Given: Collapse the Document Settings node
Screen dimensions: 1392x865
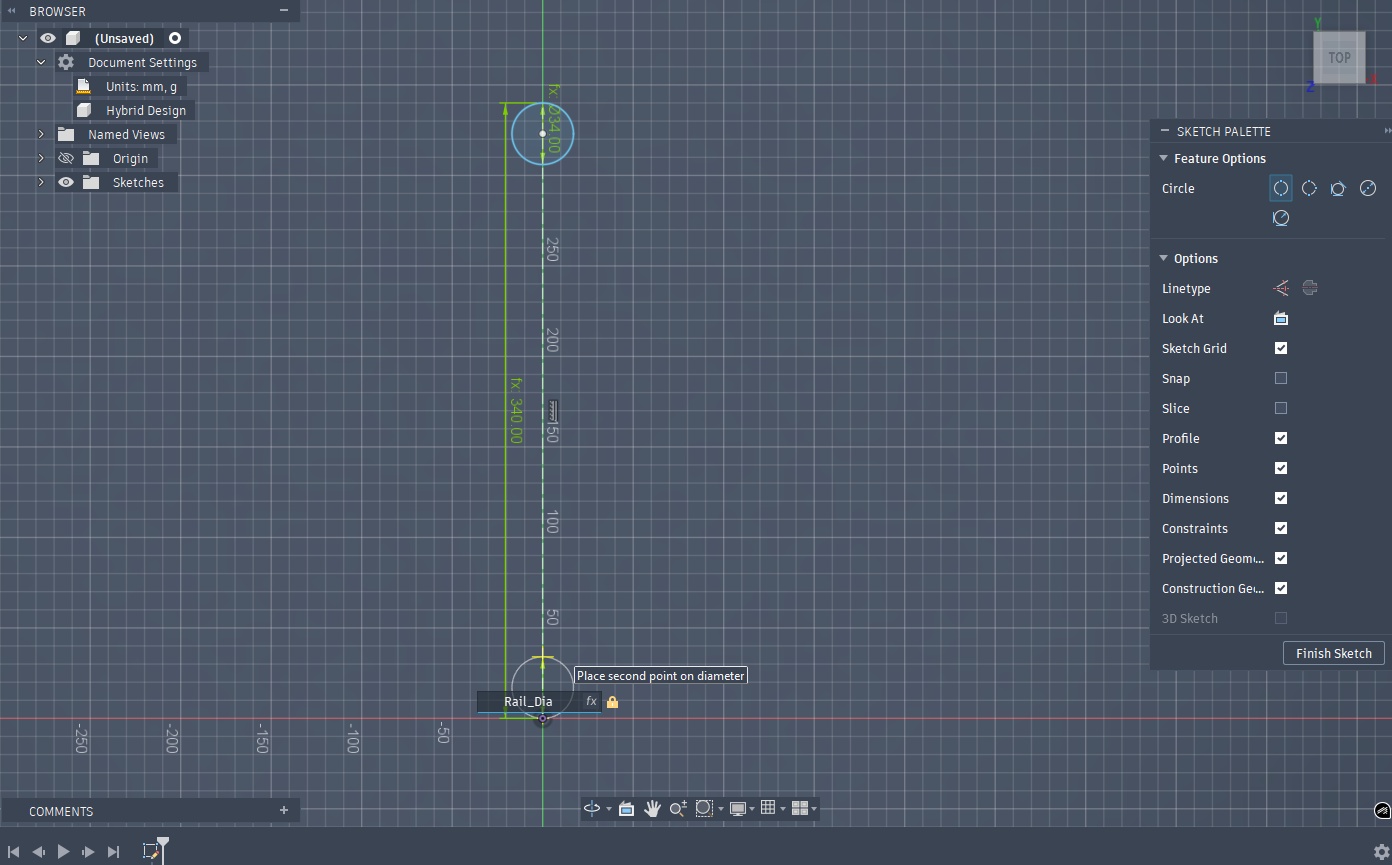Looking at the screenshot, I should [41, 62].
